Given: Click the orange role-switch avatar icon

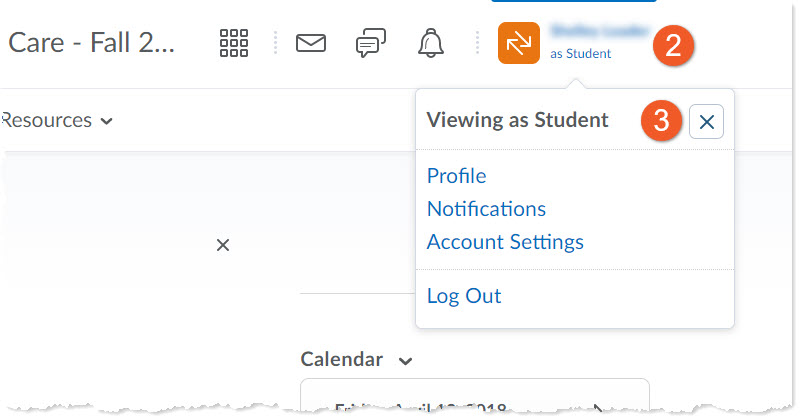Looking at the screenshot, I should (519, 43).
